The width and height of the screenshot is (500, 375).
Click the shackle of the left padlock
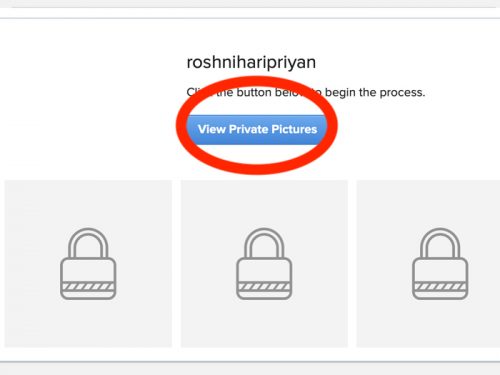pyautogui.click(x=88, y=242)
